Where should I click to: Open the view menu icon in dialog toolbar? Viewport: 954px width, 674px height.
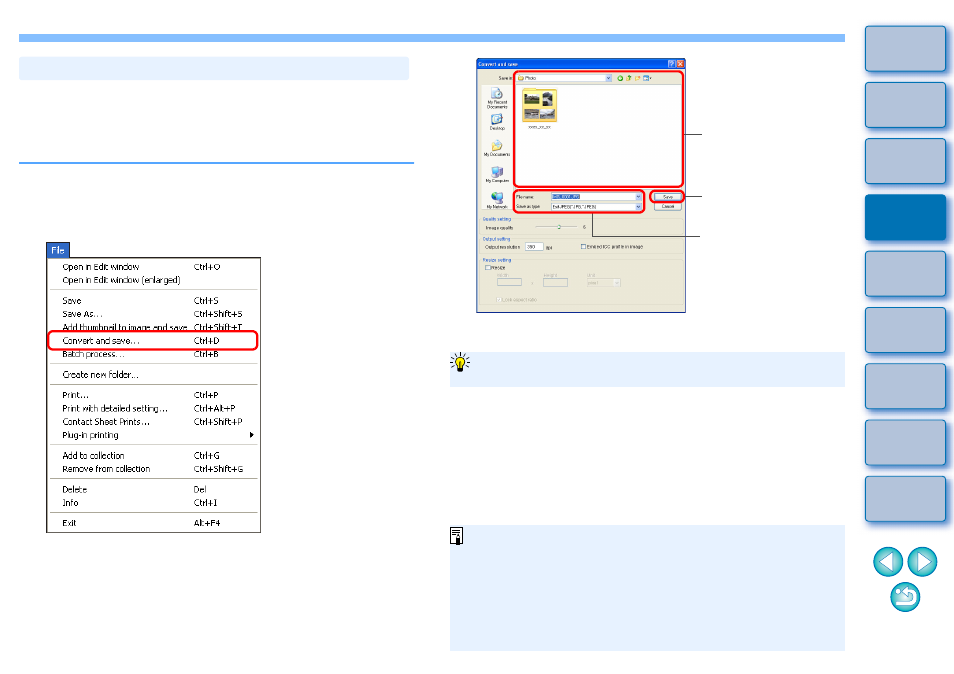coord(647,78)
